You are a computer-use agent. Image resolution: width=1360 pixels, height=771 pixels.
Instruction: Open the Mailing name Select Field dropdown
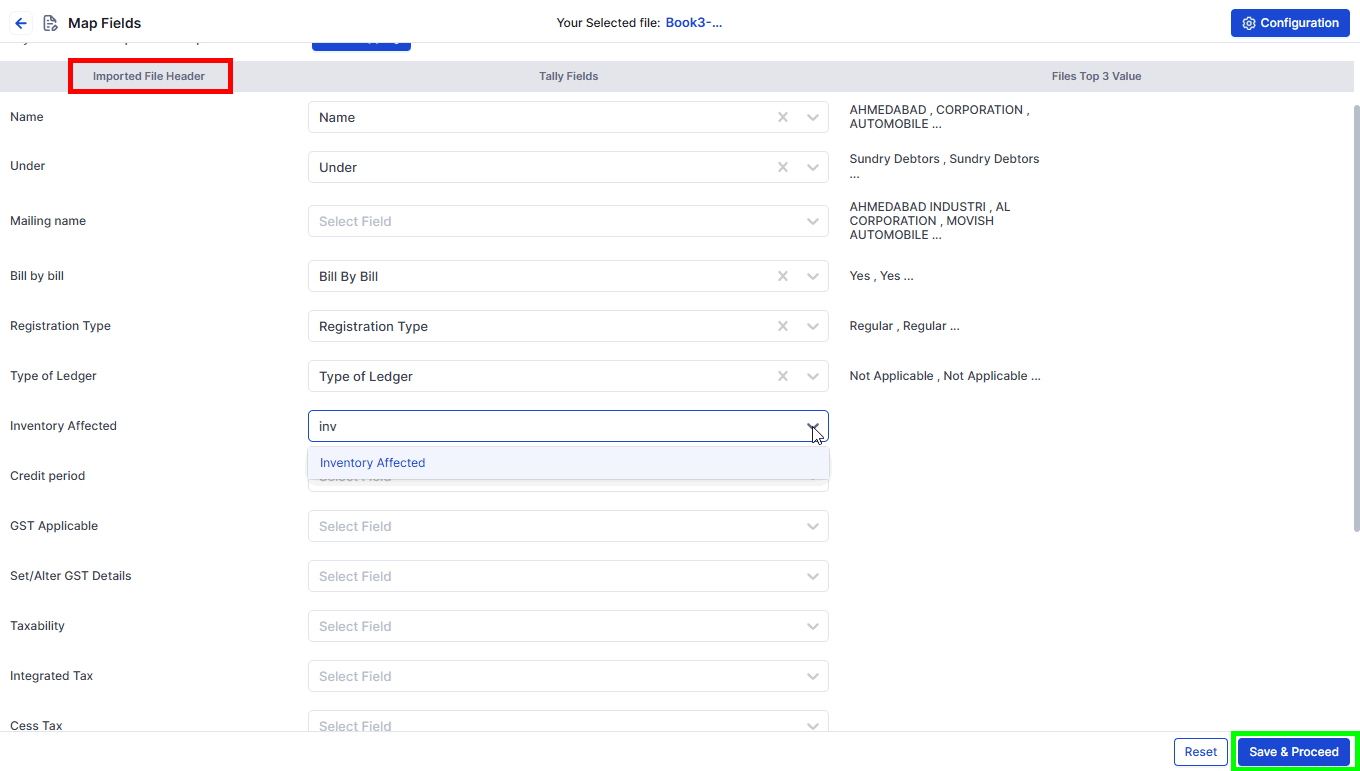[568, 221]
